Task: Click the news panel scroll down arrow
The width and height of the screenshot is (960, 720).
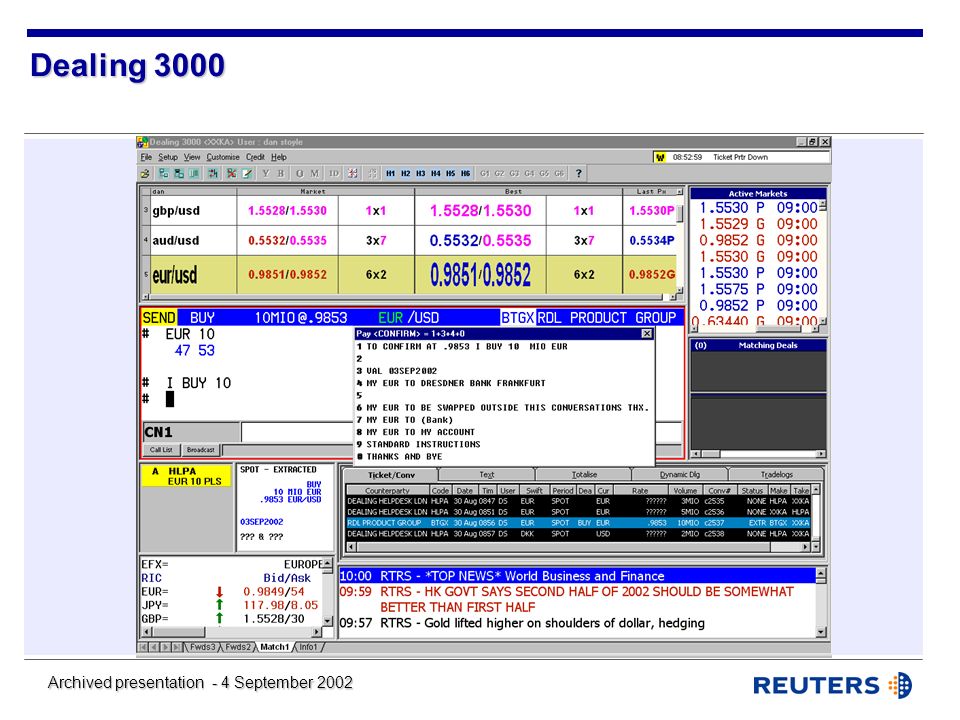Action: pyautogui.click(x=821, y=632)
